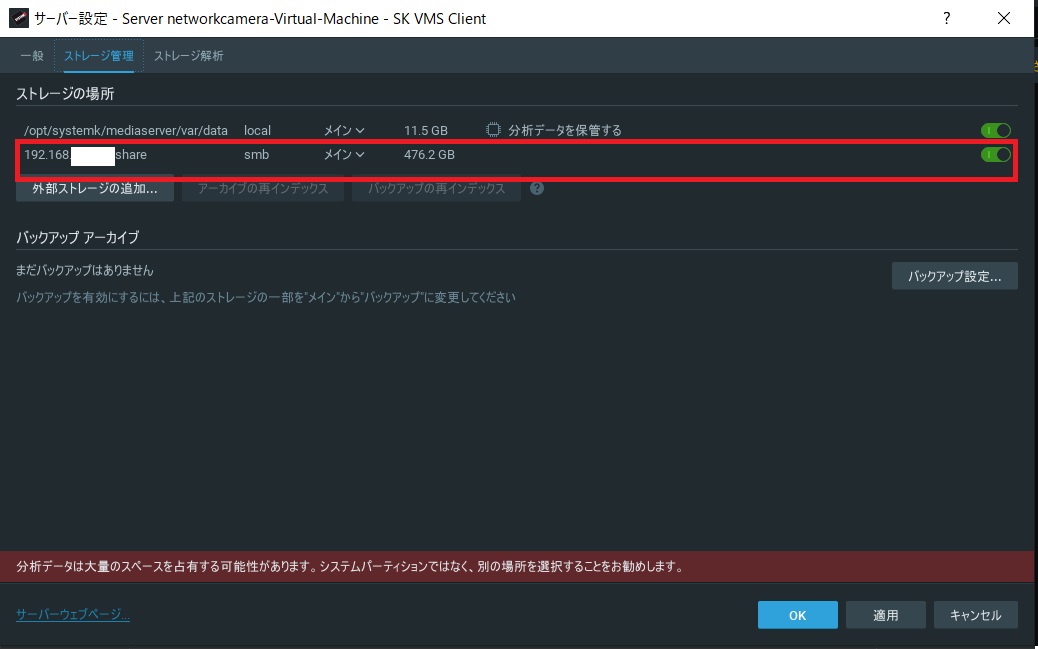This screenshot has width=1038, height=649.
Task: Click the local type cell
Action: point(257,130)
